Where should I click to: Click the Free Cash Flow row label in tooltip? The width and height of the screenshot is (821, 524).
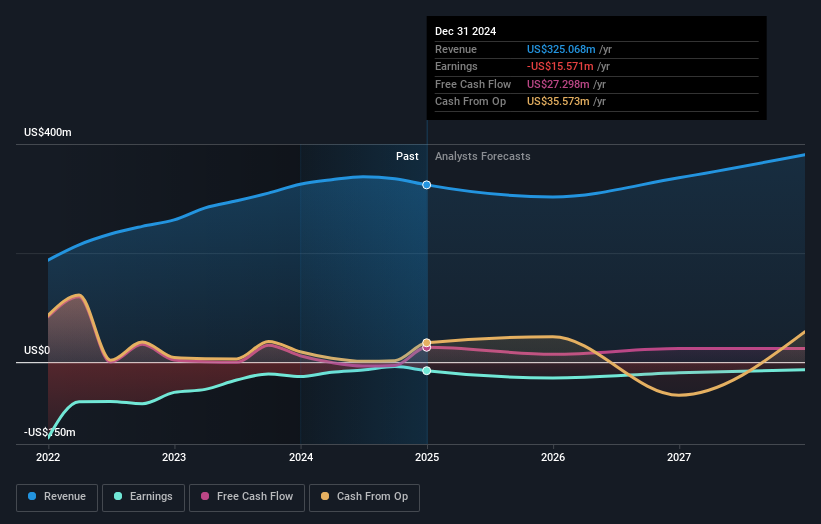coord(473,84)
